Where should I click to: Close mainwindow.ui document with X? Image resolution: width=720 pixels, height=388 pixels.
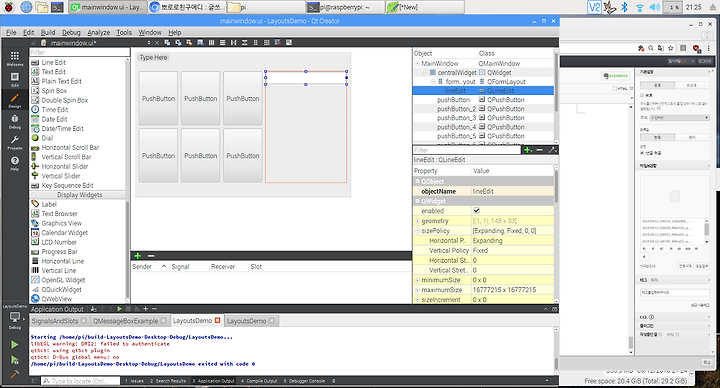coord(157,43)
